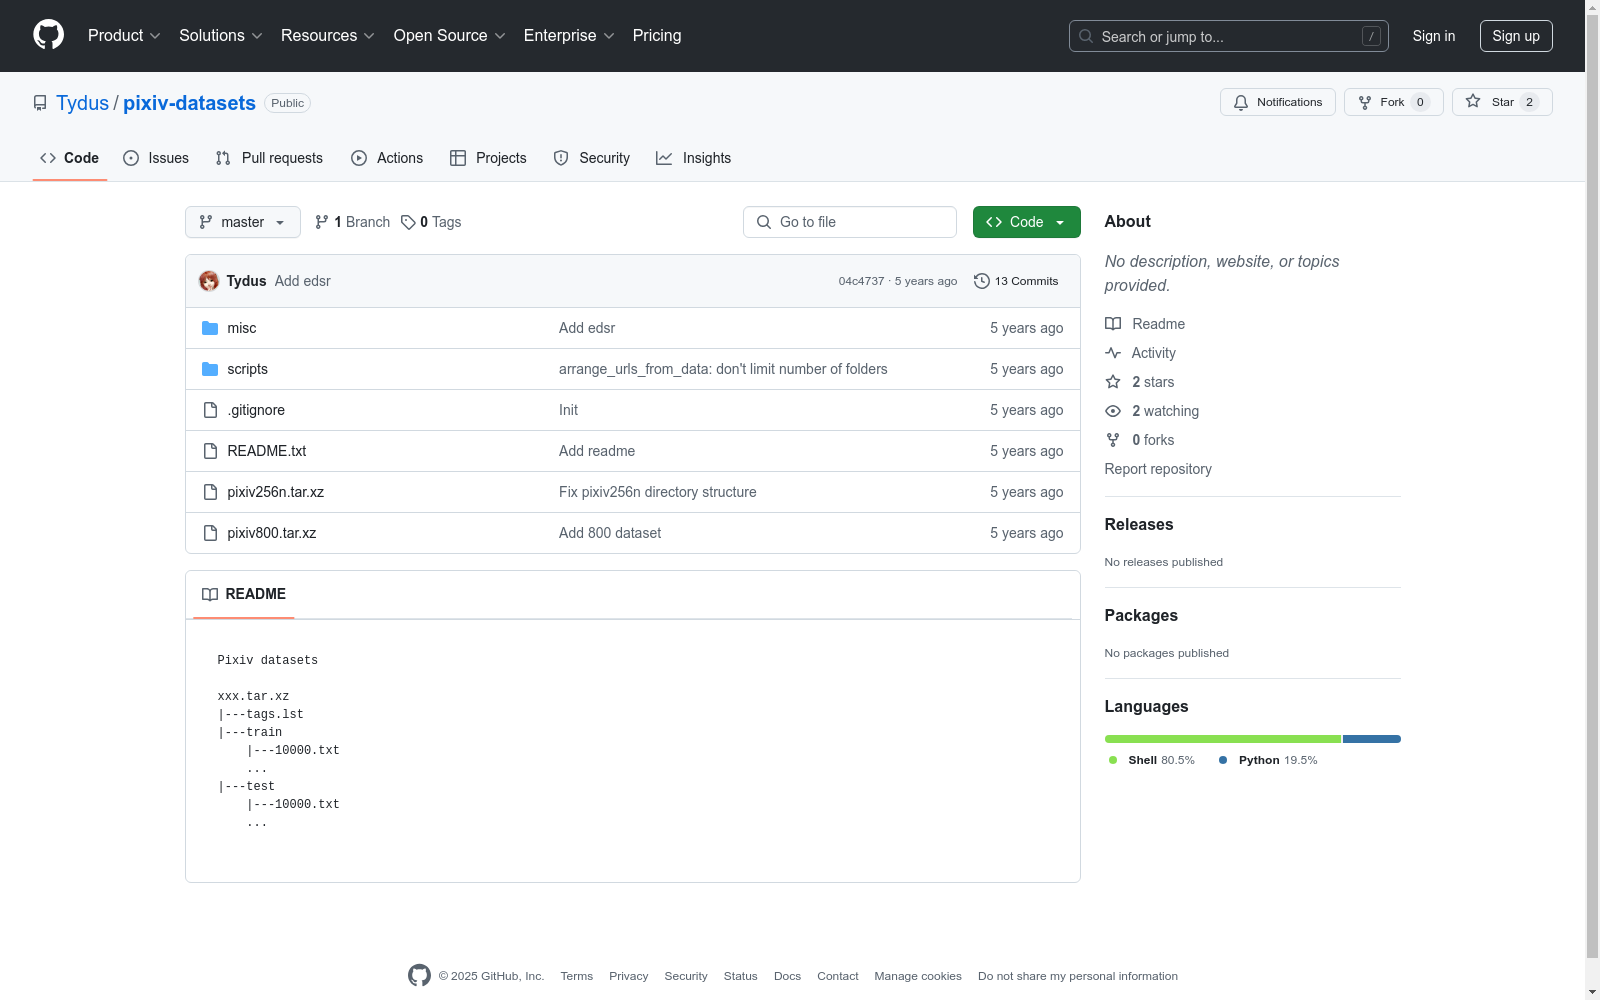Open the Enterprise dropdown menu
Image resolution: width=1600 pixels, height=1000 pixels.
tap(569, 35)
